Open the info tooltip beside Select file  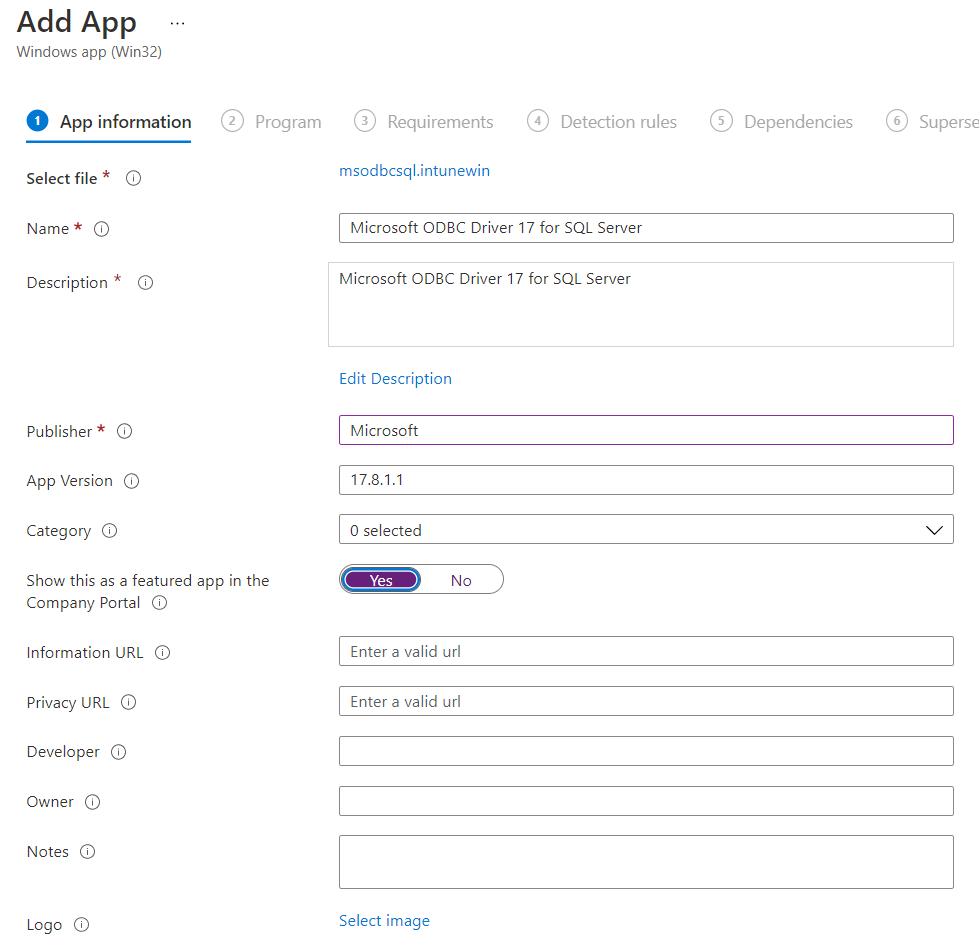click(133, 179)
